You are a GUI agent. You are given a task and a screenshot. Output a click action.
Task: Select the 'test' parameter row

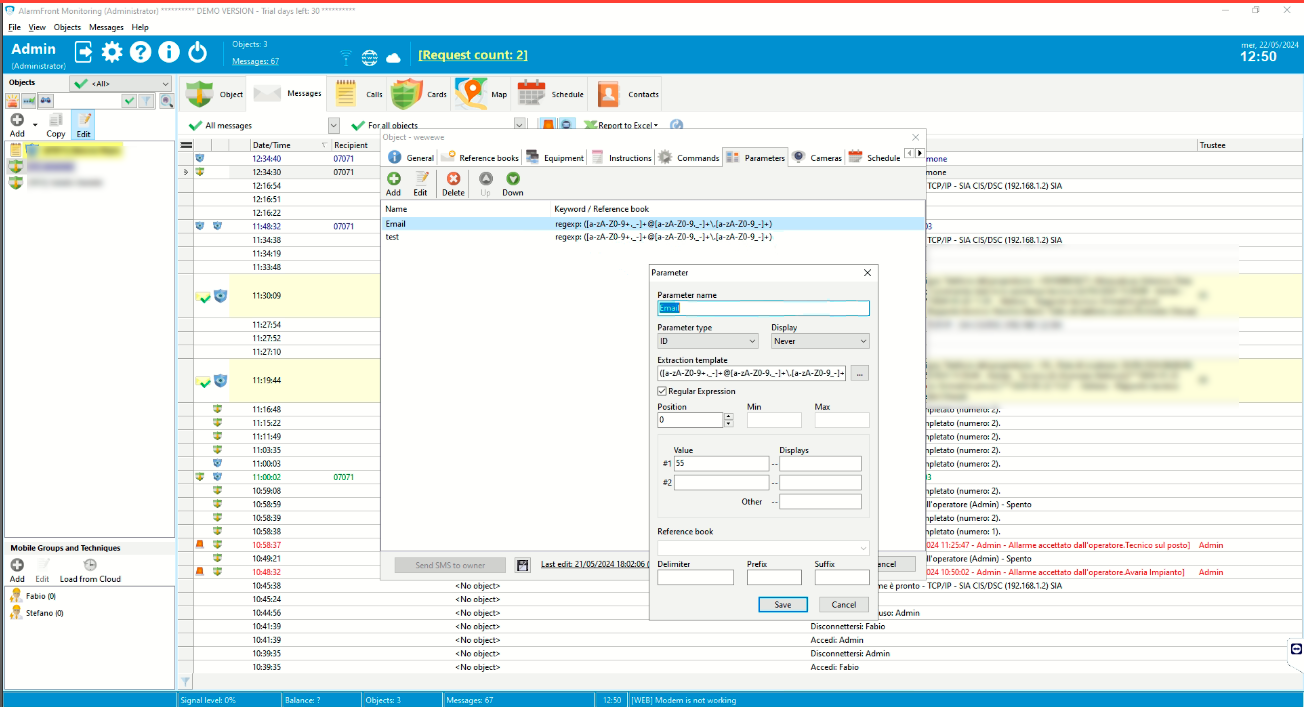[x=652, y=237]
